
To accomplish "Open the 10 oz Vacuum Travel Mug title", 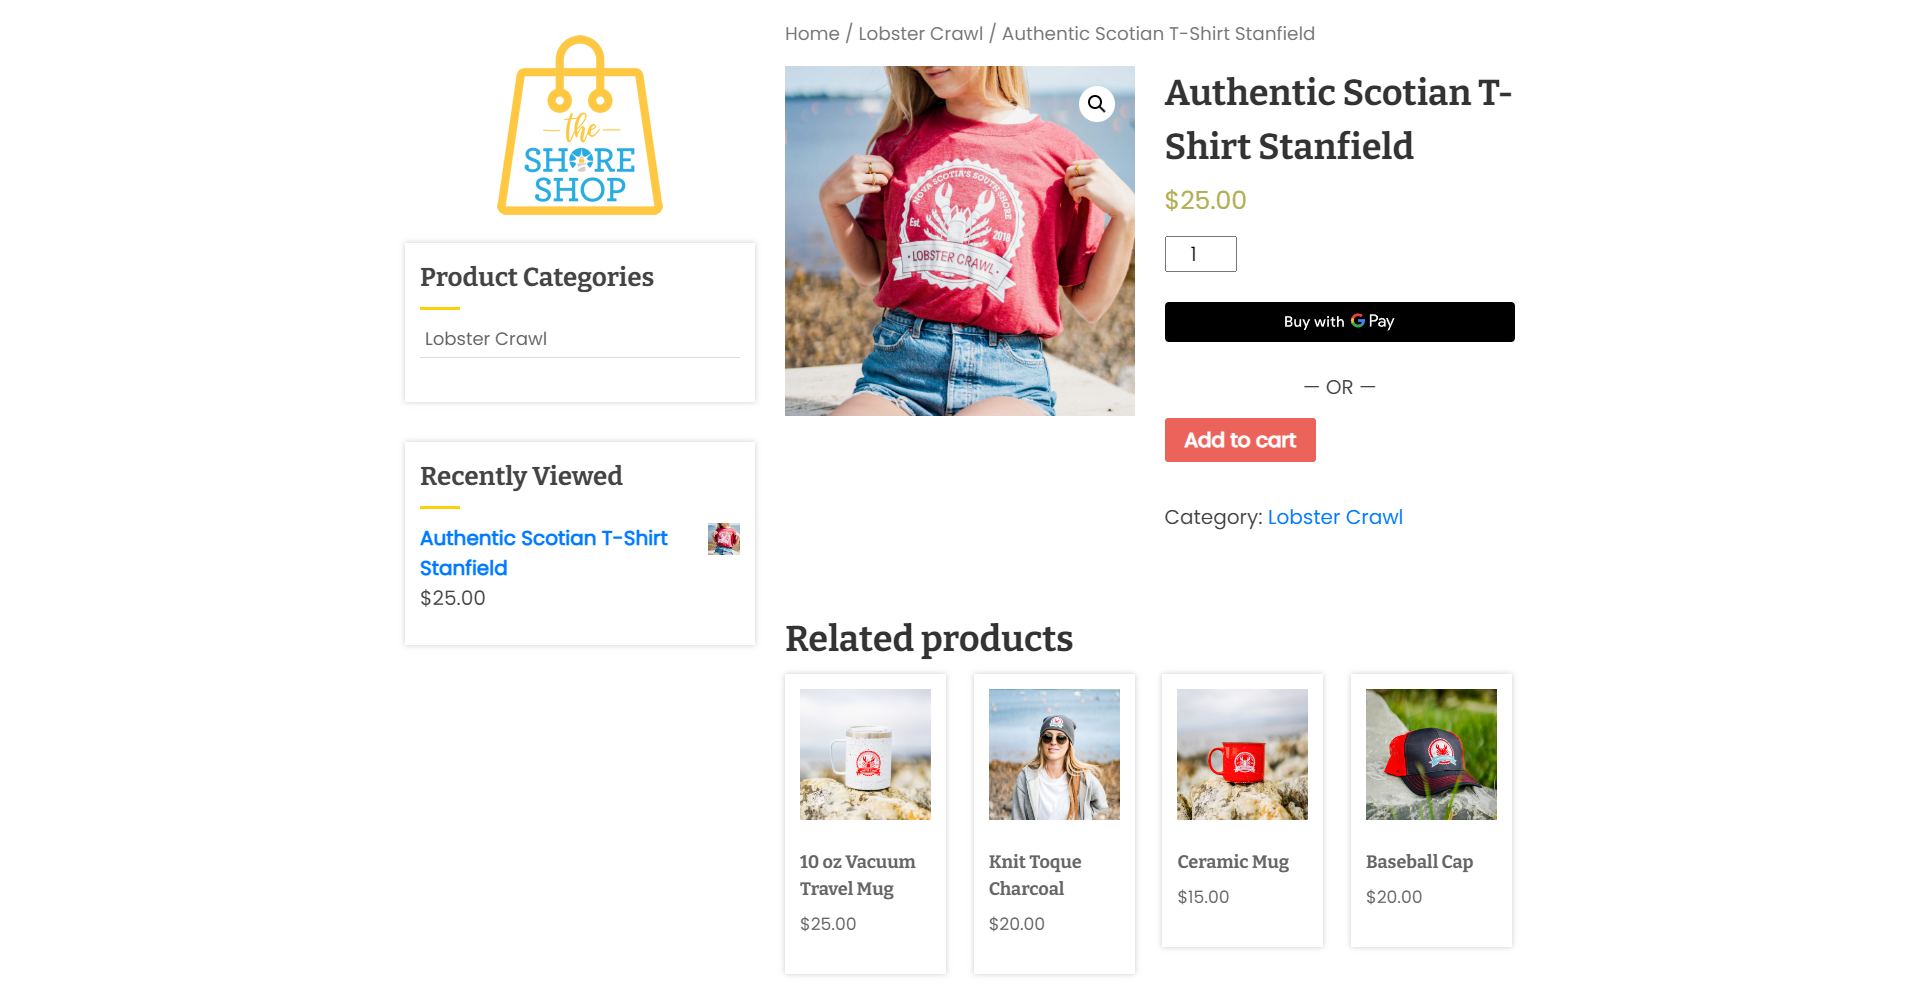I will pos(858,875).
